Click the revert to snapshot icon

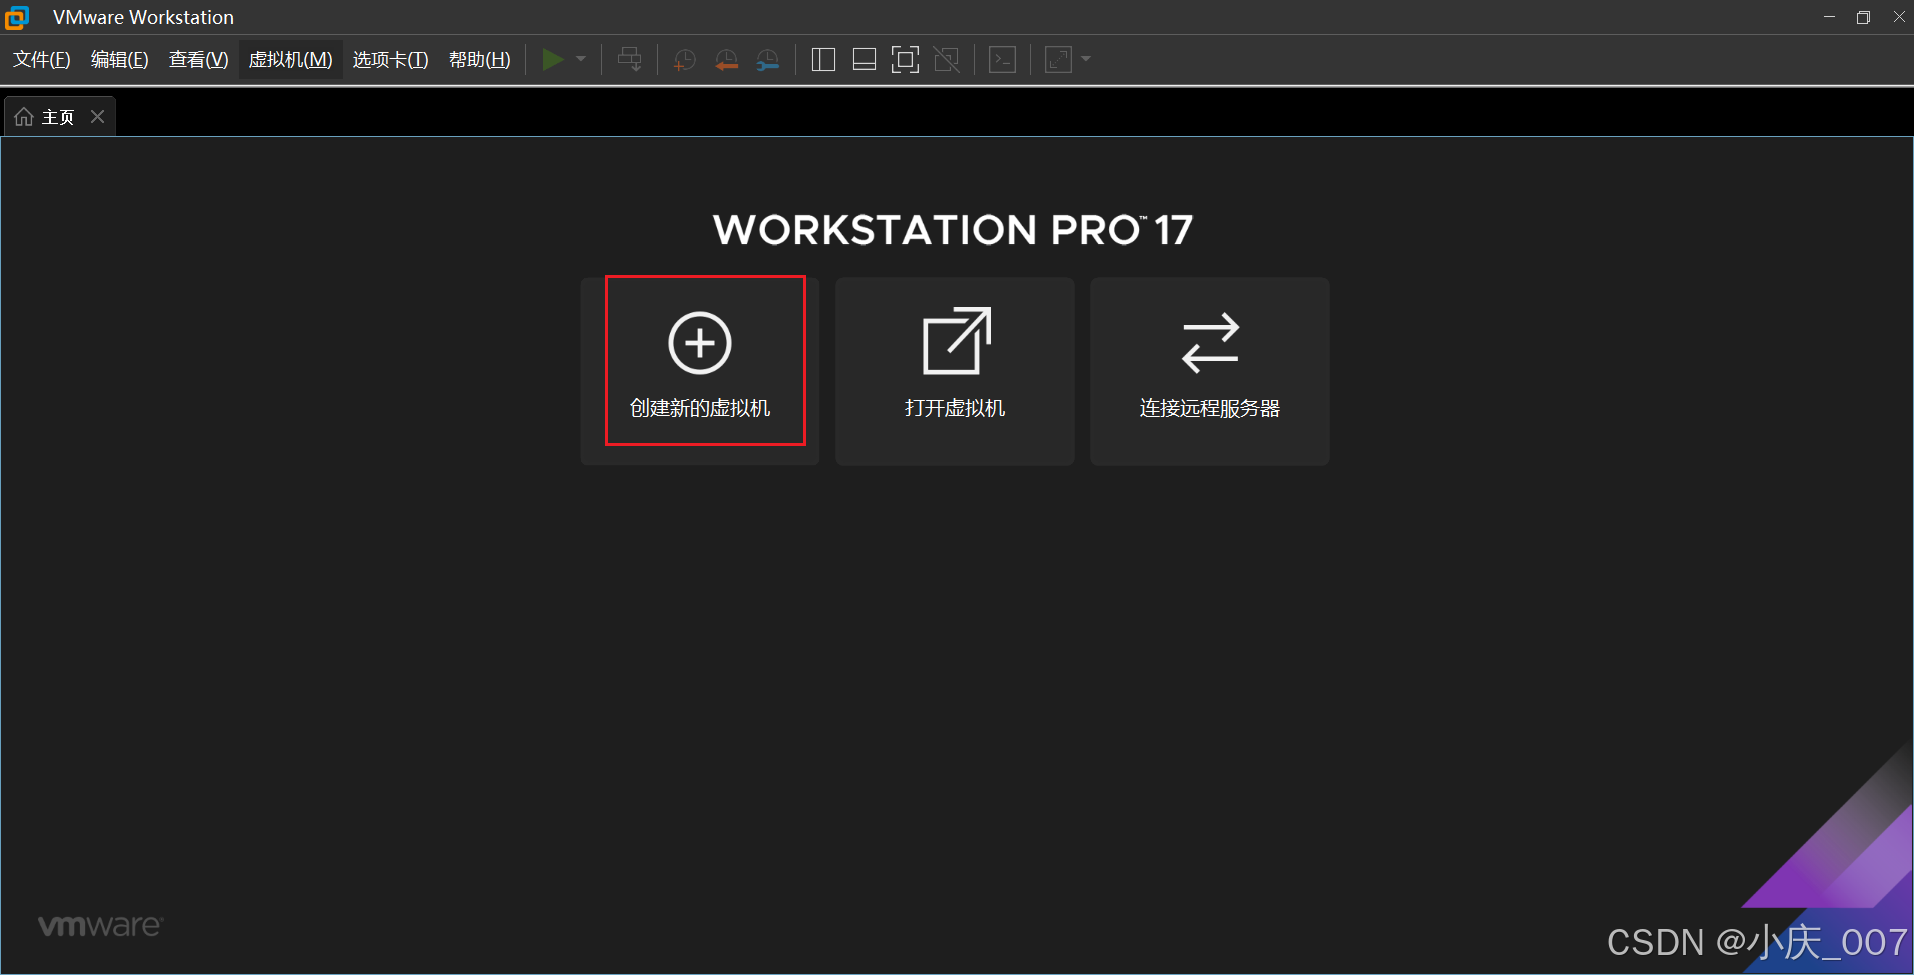727,60
